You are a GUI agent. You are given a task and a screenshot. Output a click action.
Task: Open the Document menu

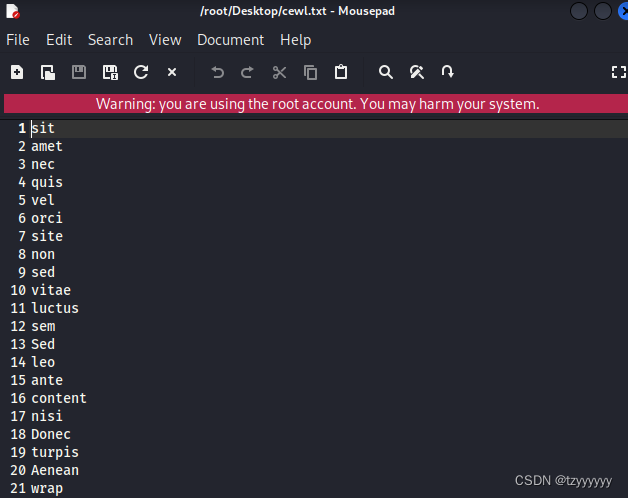[231, 40]
